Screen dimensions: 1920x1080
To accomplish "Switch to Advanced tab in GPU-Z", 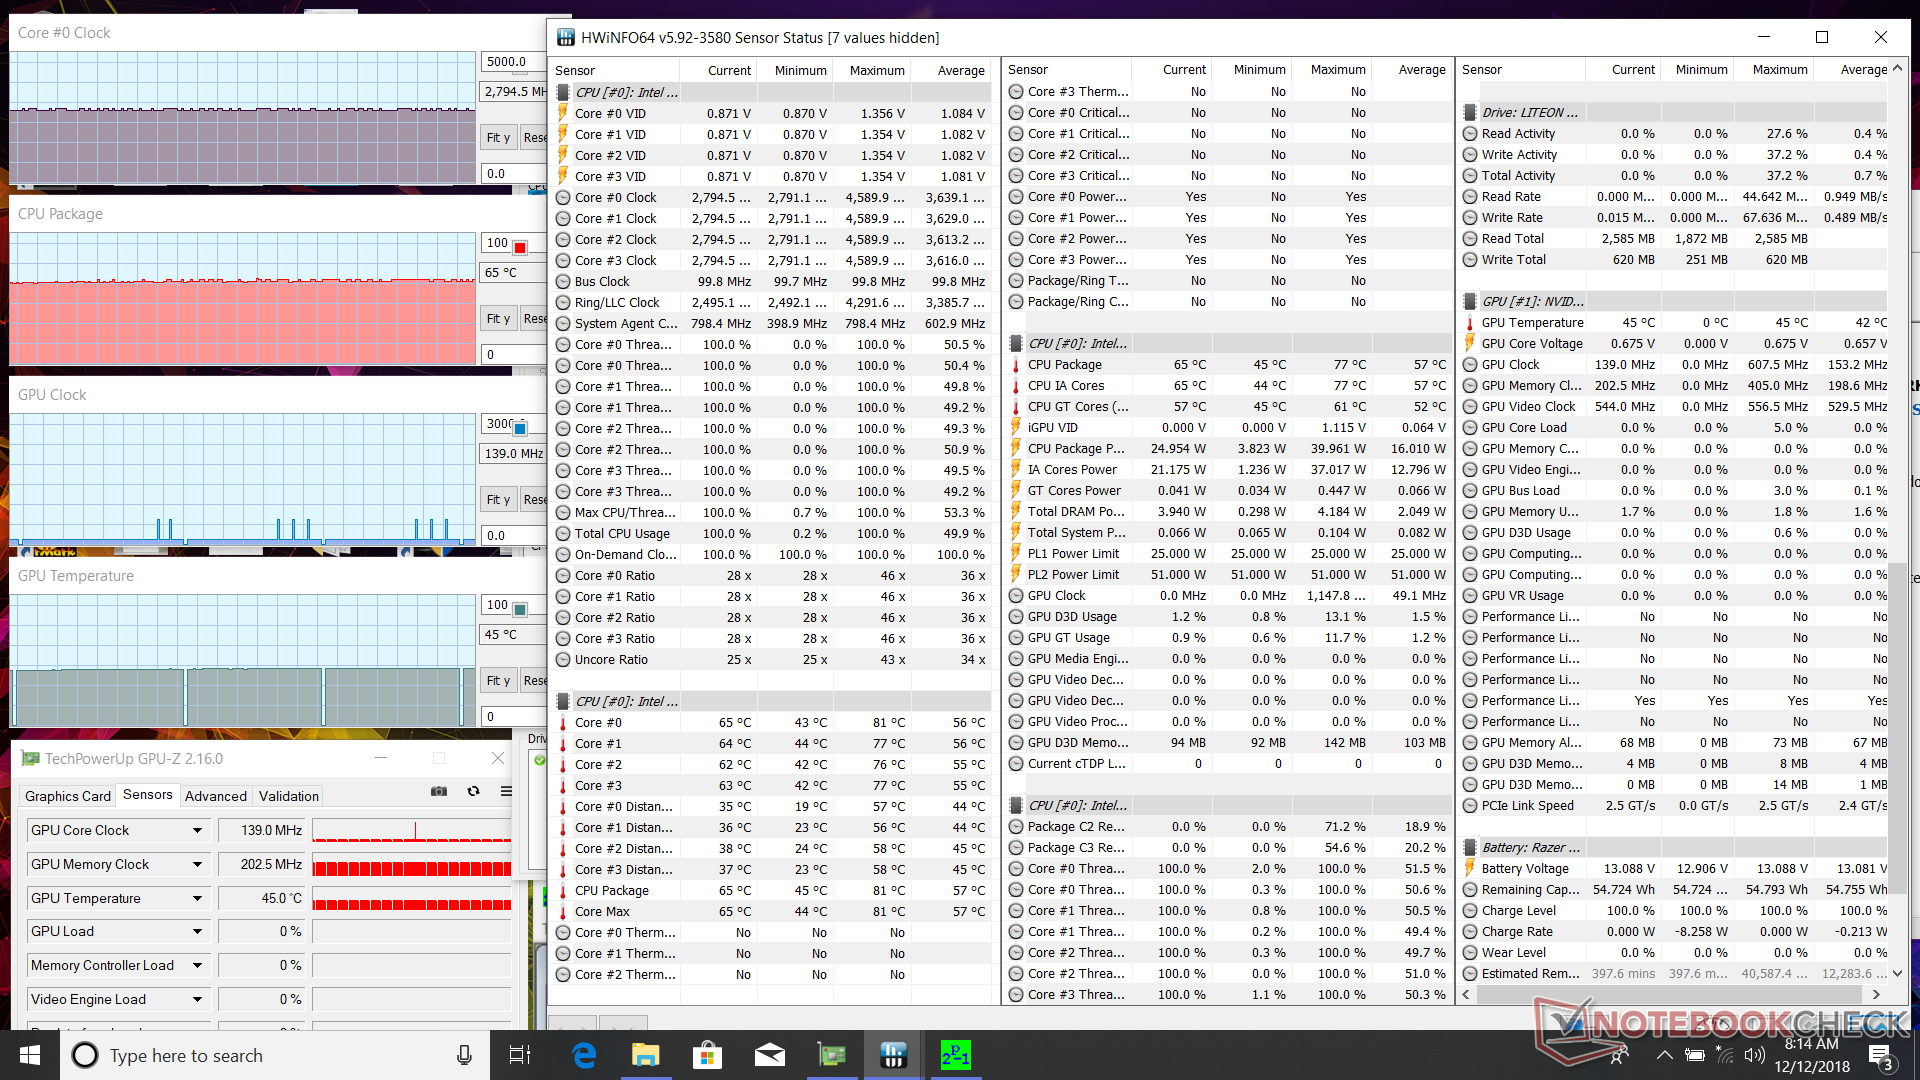I will [x=215, y=796].
